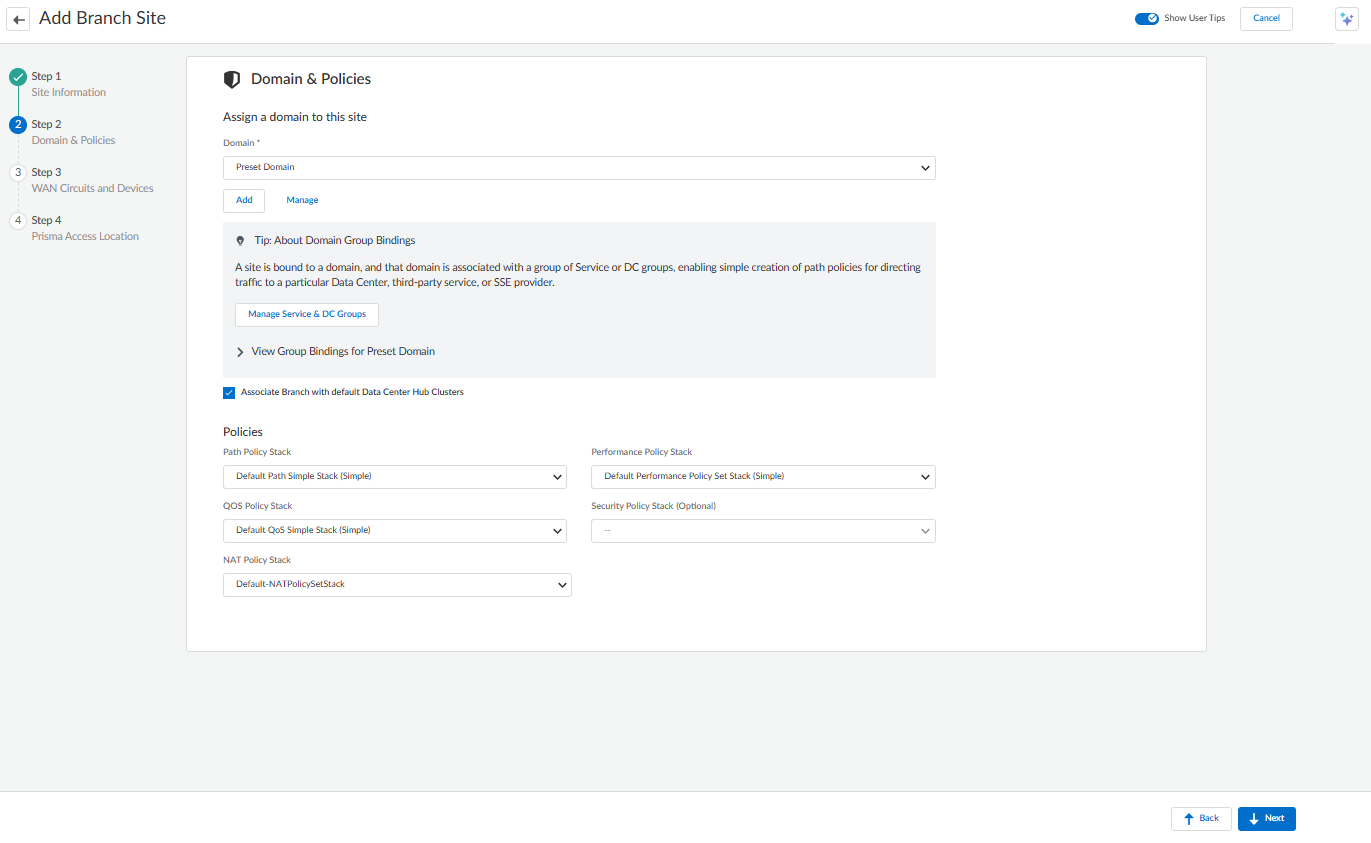This screenshot has width=1371, height=843.
Task: Open the Performance Policy Stack dropdown
Action: 763,477
